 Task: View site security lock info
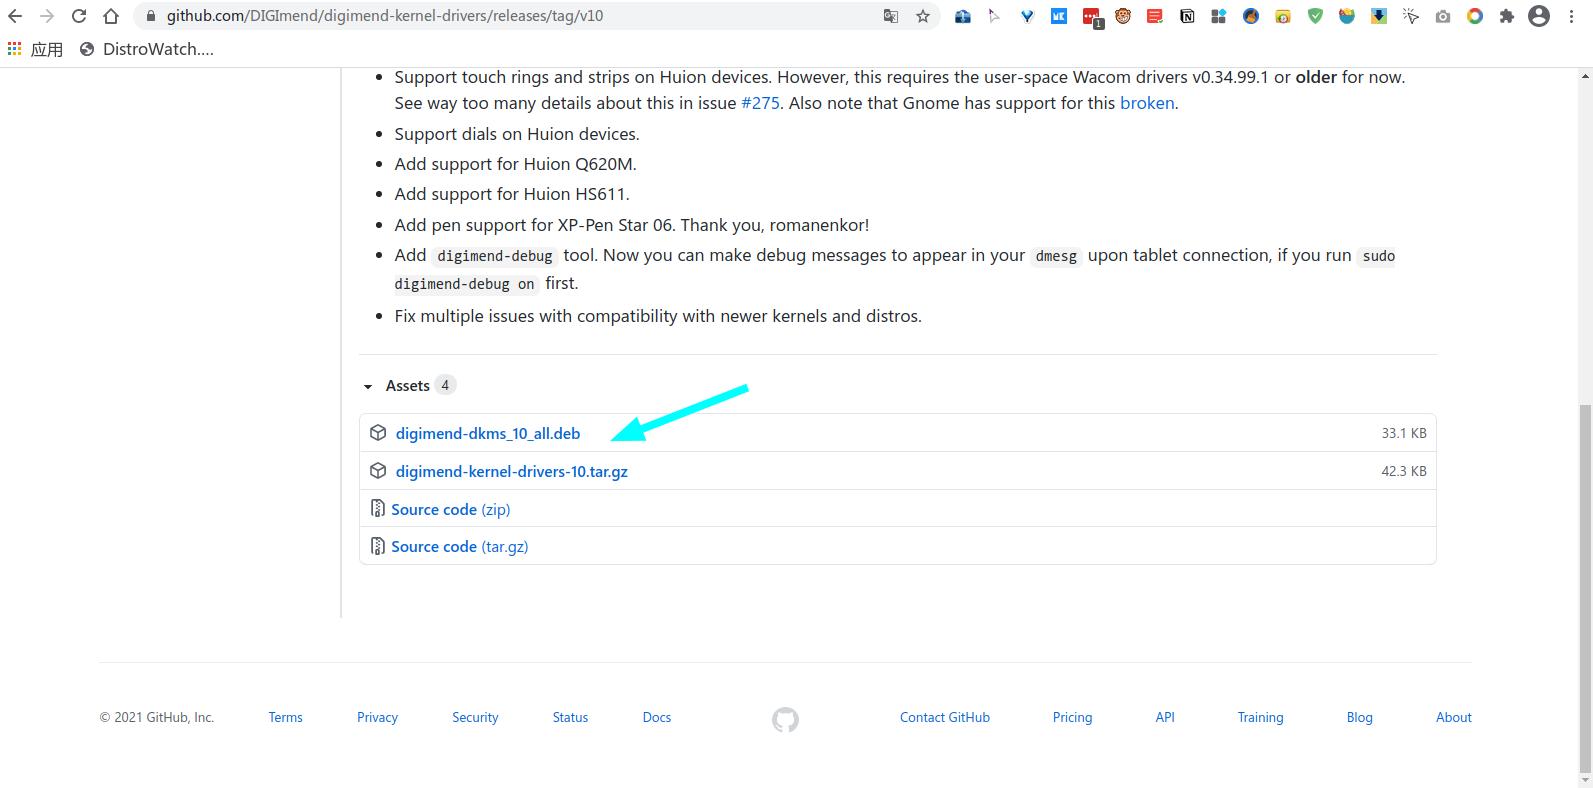pyautogui.click(x=150, y=16)
